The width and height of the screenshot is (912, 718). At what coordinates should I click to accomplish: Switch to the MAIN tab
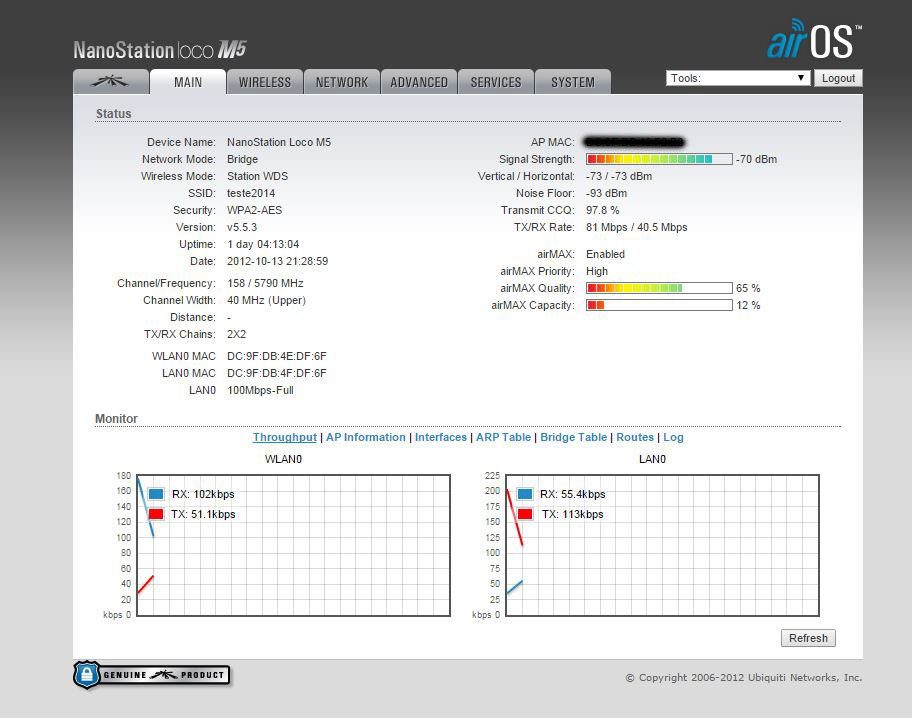(188, 82)
